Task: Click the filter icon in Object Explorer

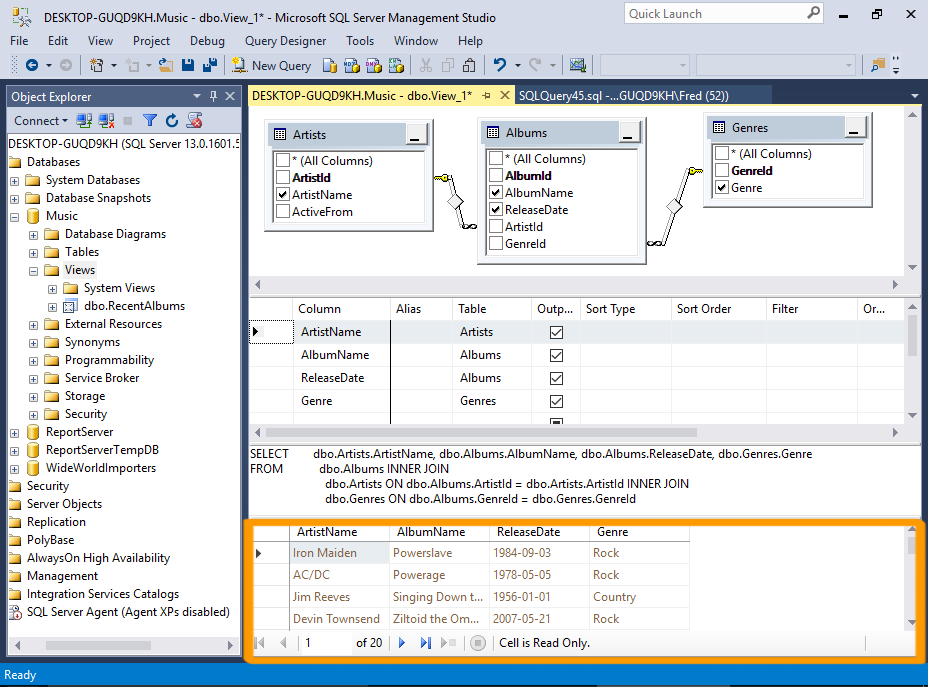Action: click(x=150, y=120)
